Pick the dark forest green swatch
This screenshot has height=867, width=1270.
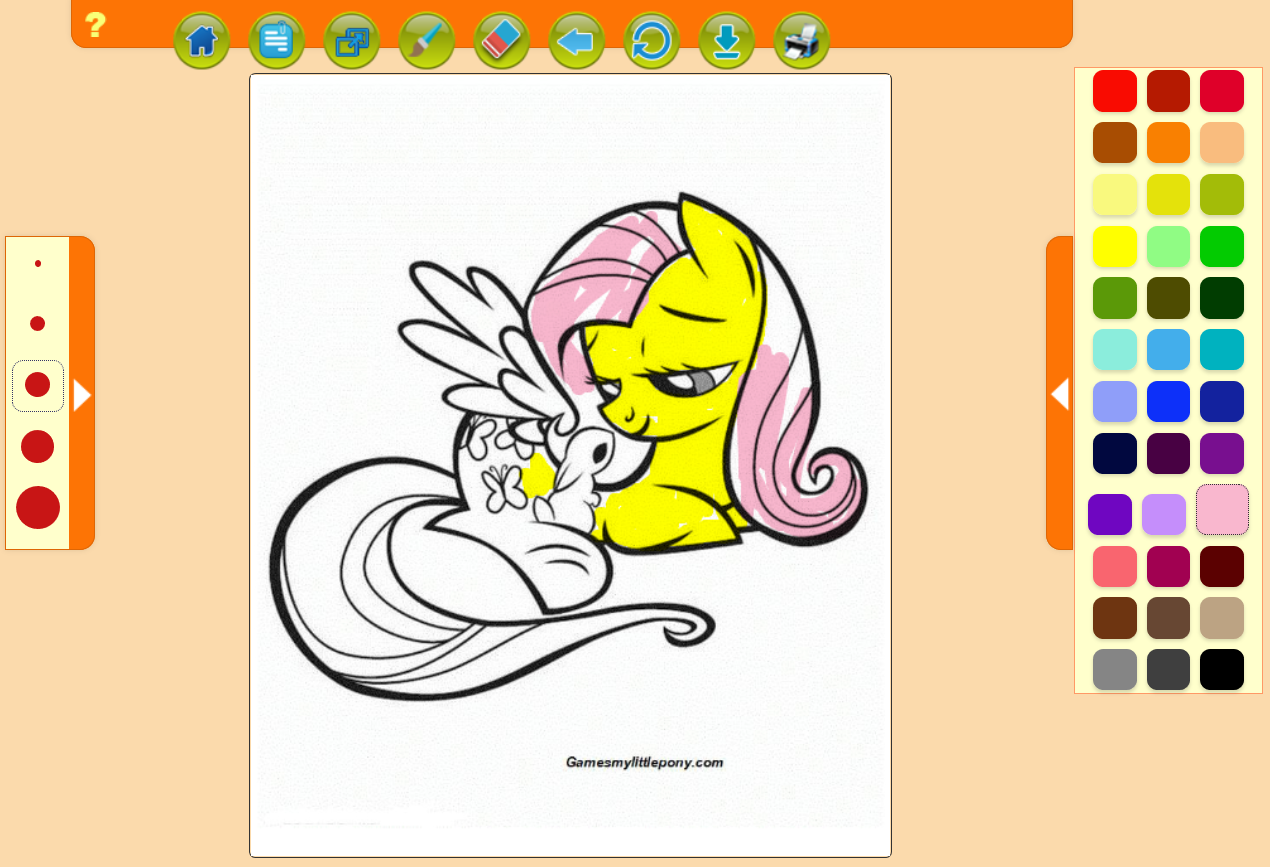(x=1222, y=298)
